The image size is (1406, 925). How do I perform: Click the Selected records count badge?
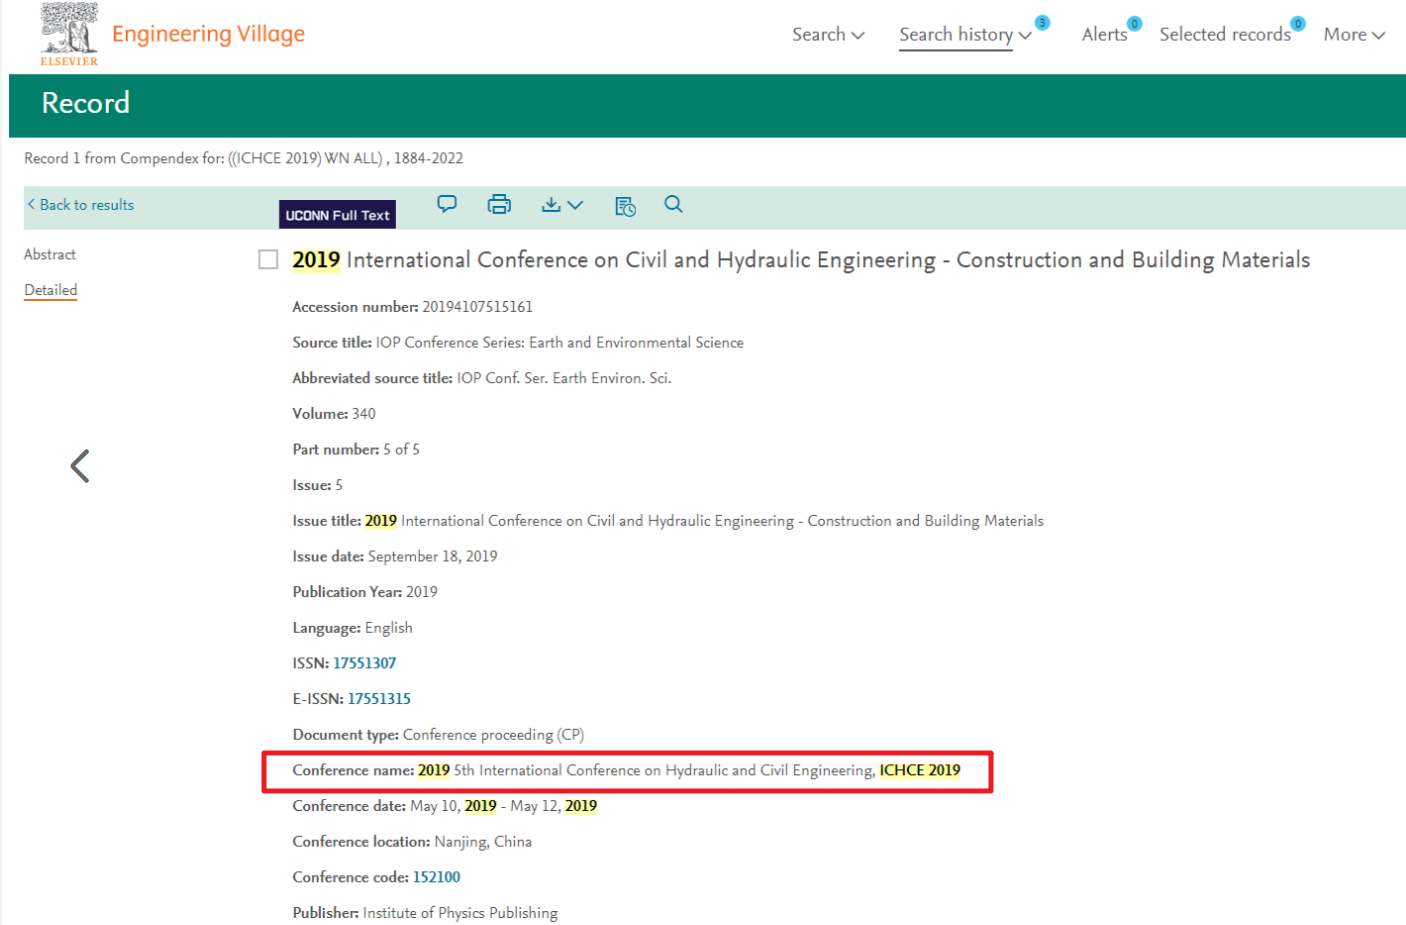tap(1298, 24)
